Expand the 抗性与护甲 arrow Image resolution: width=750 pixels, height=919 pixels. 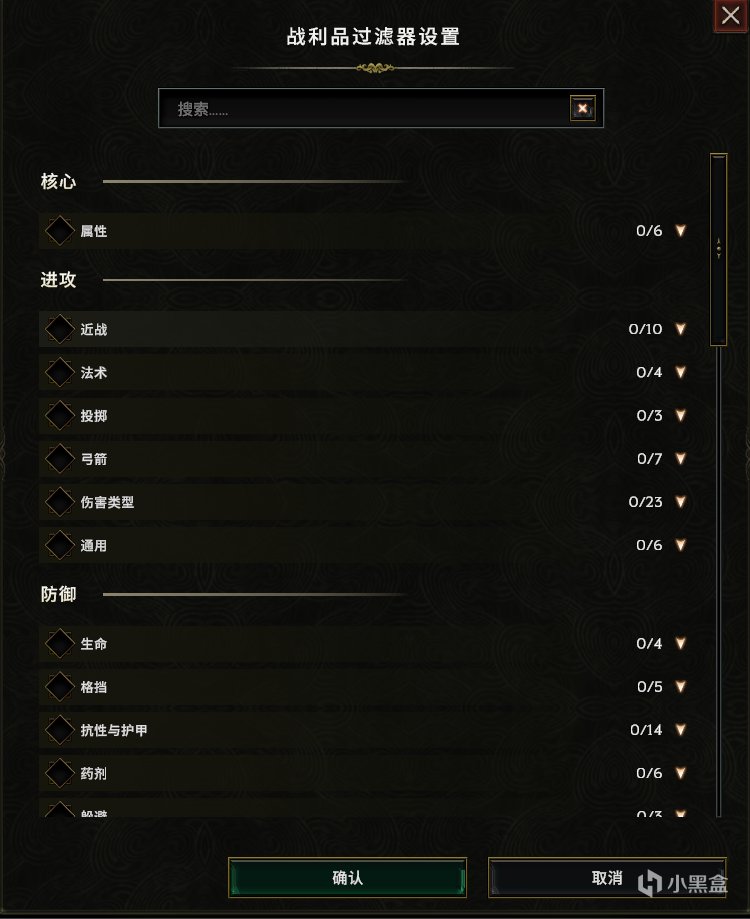coord(681,730)
